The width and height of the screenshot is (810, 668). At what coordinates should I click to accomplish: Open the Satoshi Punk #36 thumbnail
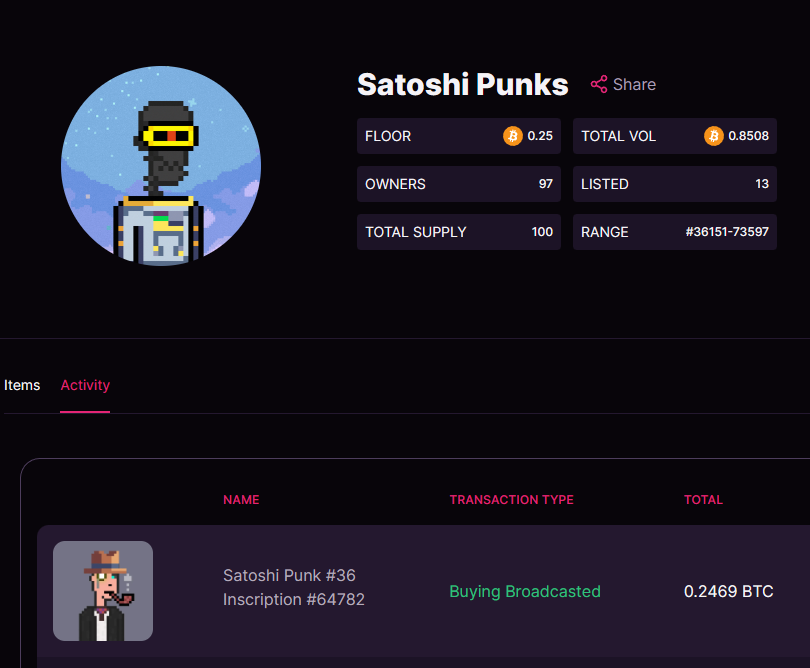click(x=103, y=591)
